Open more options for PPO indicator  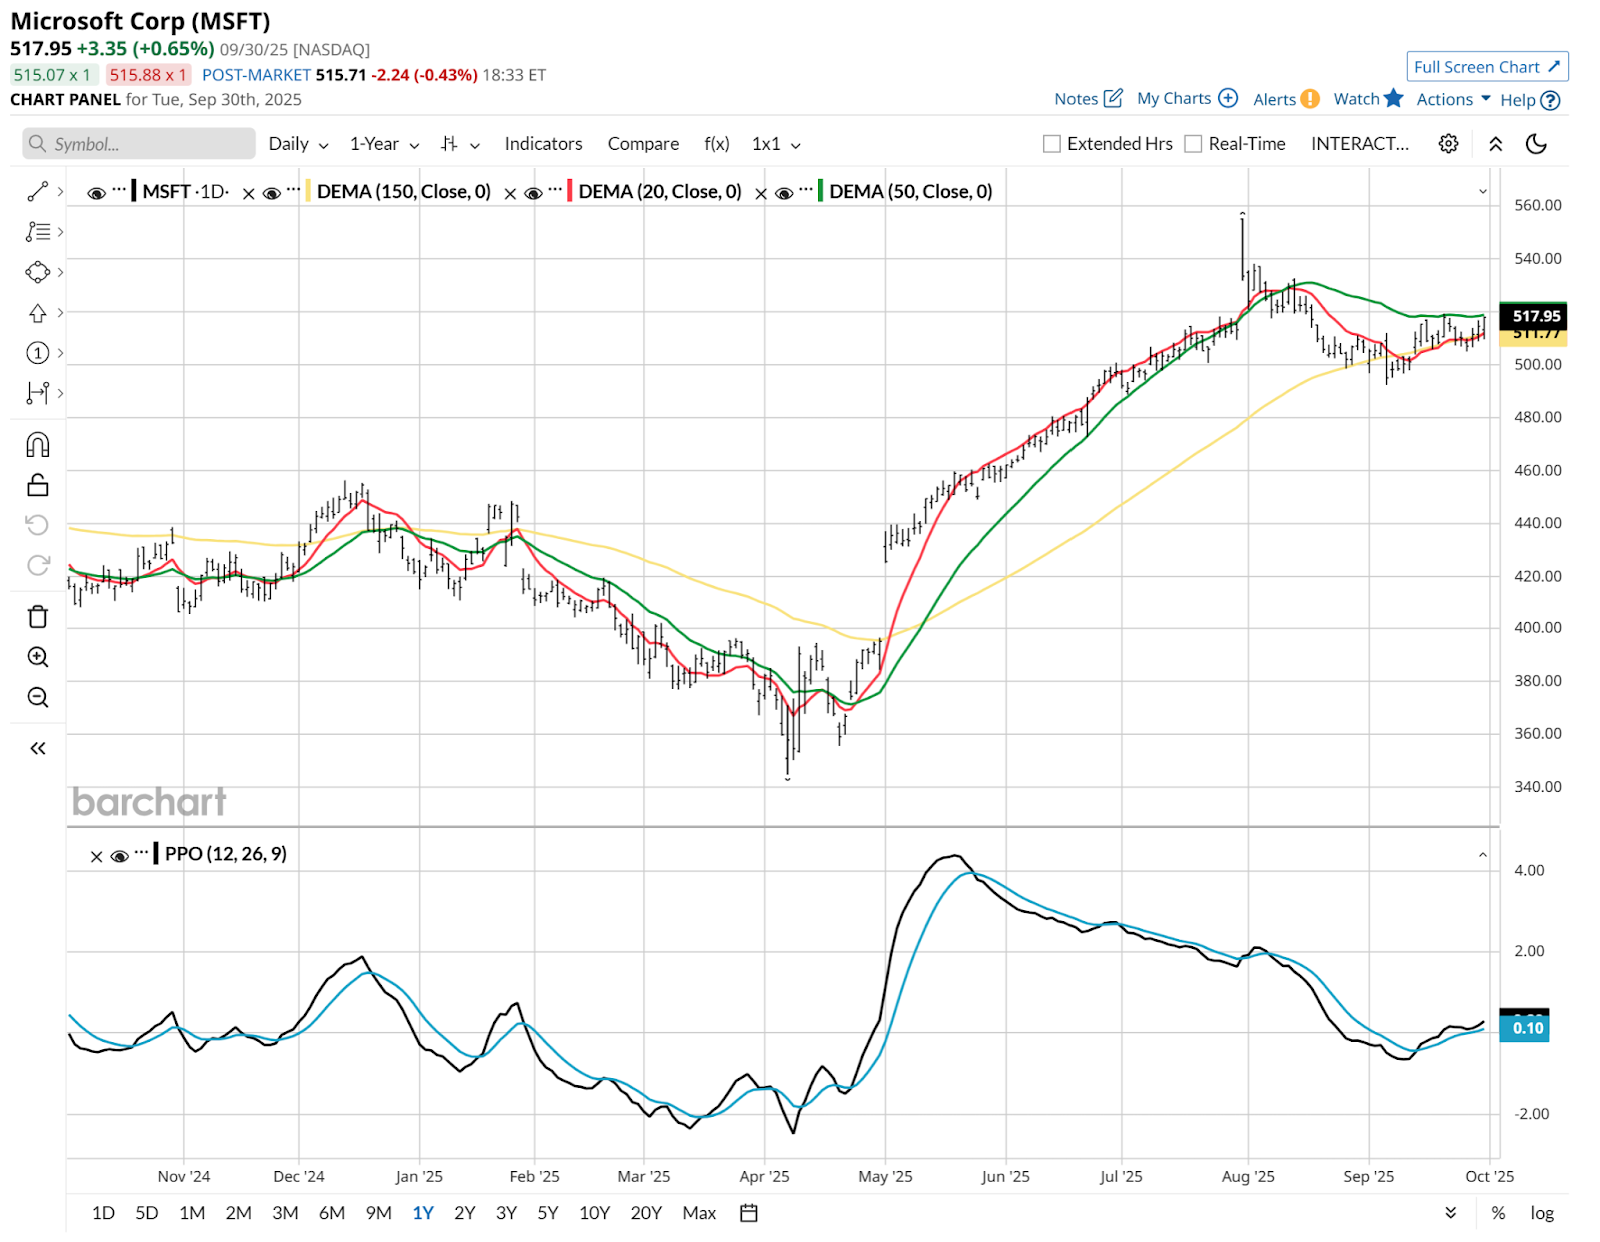pyautogui.click(x=142, y=852)
